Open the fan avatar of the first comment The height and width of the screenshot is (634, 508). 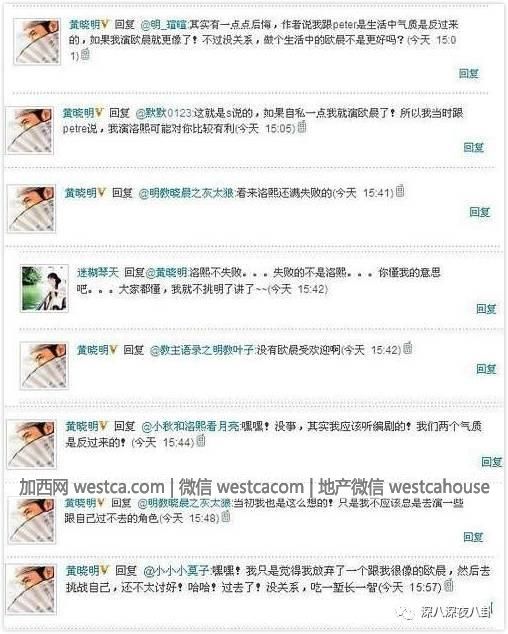point(37,42)
